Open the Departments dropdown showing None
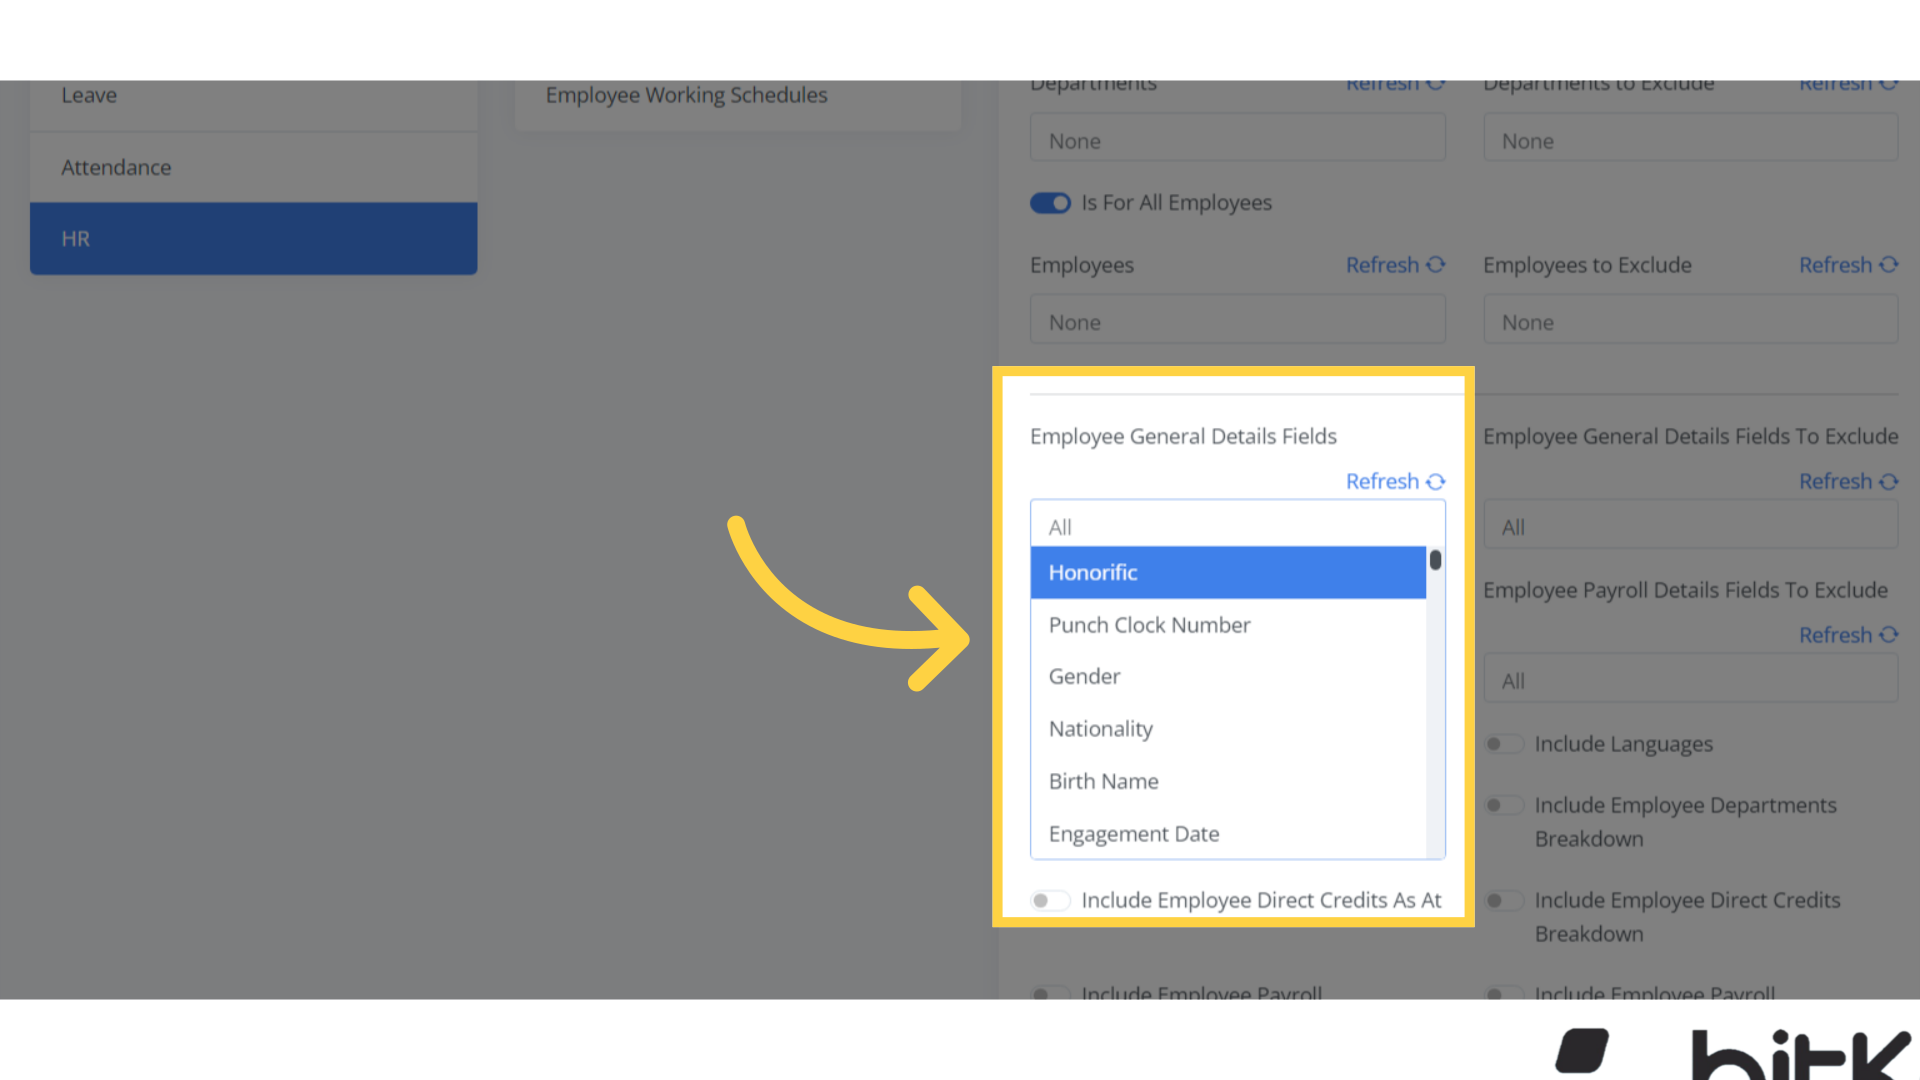Screen dimensions: 1920x1080 click(x=1237, y=138)
